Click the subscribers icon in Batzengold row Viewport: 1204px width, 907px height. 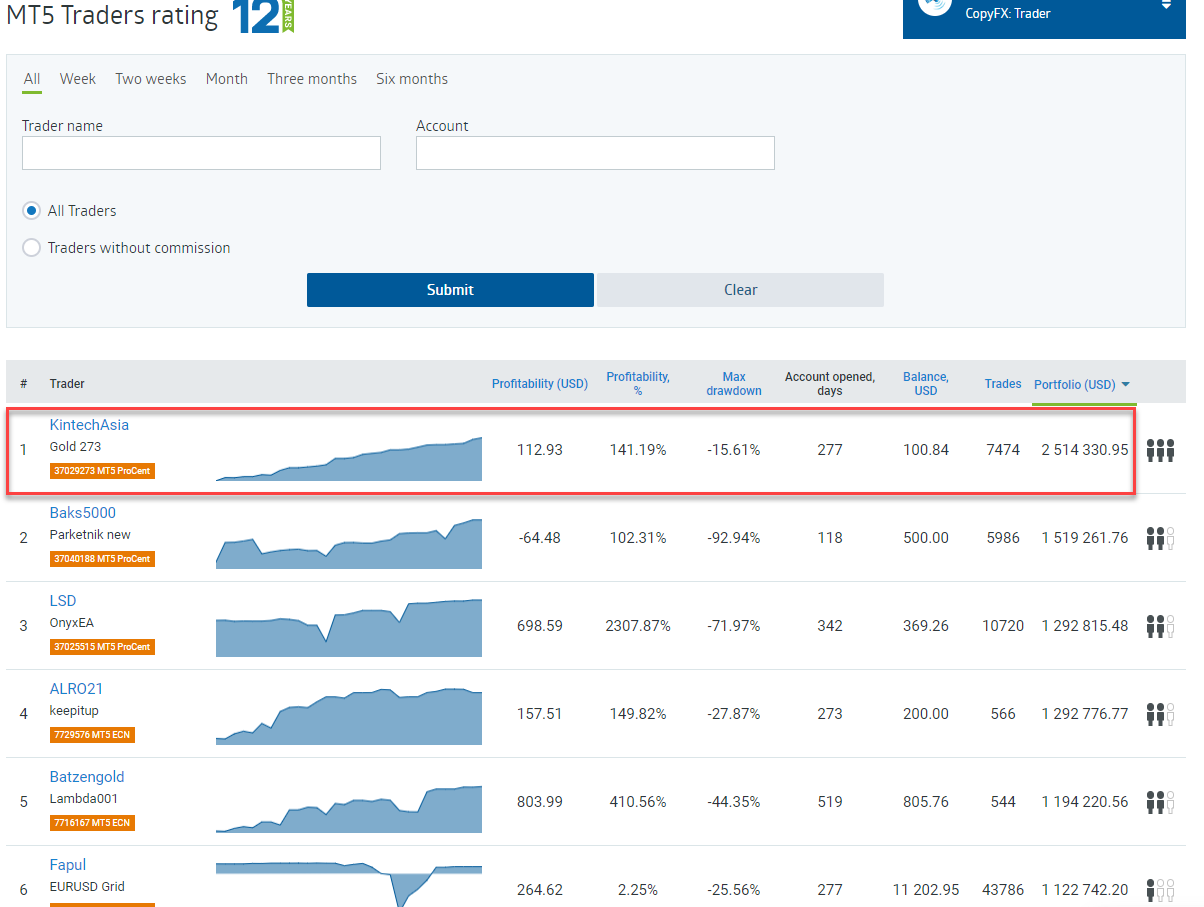pyautogui.click(x=1159, y=802)
